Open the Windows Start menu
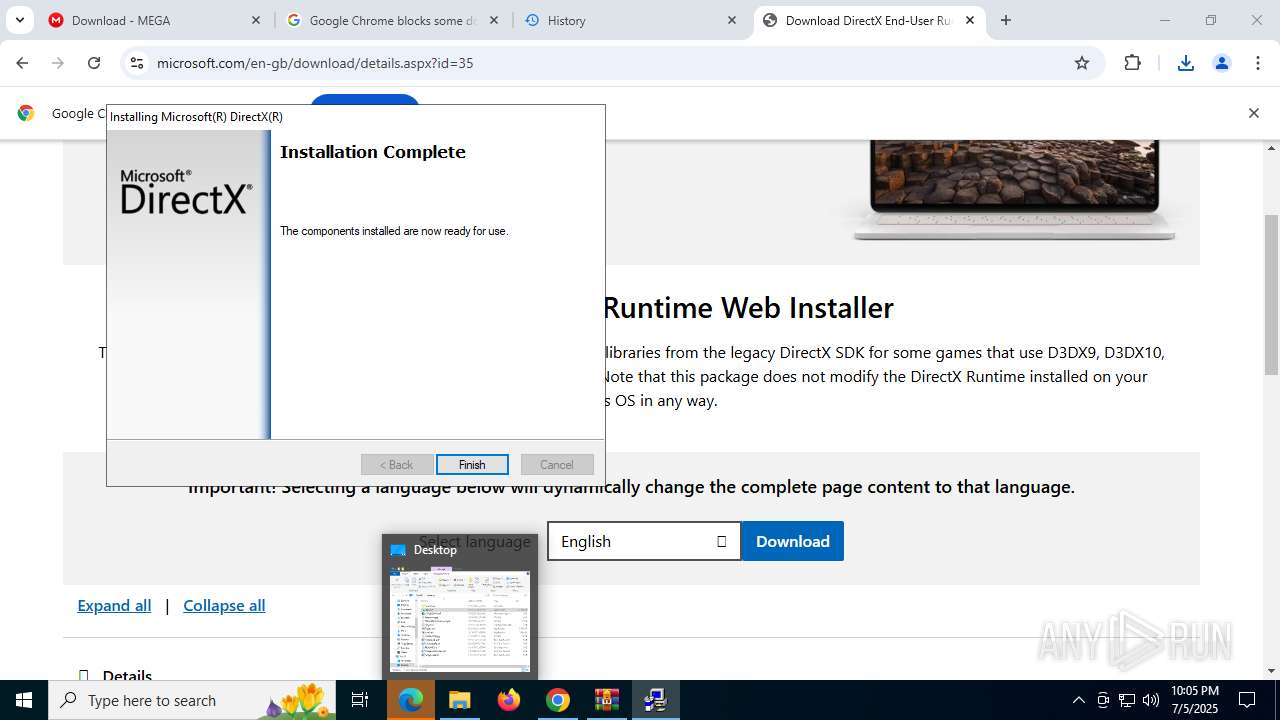Image resolution: width=1280 pixels, height=720 pixels. (24, 700)
